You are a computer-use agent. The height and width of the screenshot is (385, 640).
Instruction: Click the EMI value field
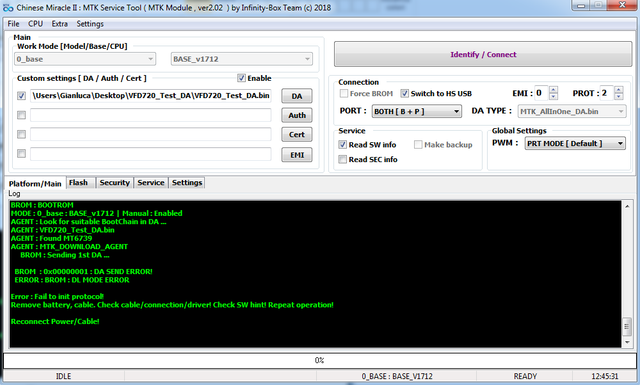[x=541, y=93]
